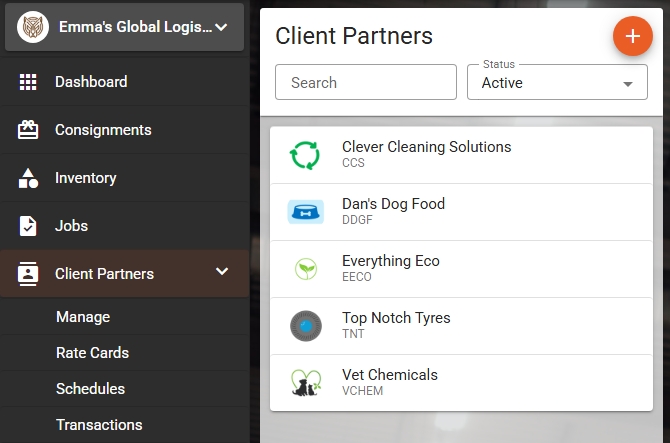The height and width of the screenshot is (443, 670).
Task: Open Rate Cards under Client Partners
Action: (x=124, y=353)
